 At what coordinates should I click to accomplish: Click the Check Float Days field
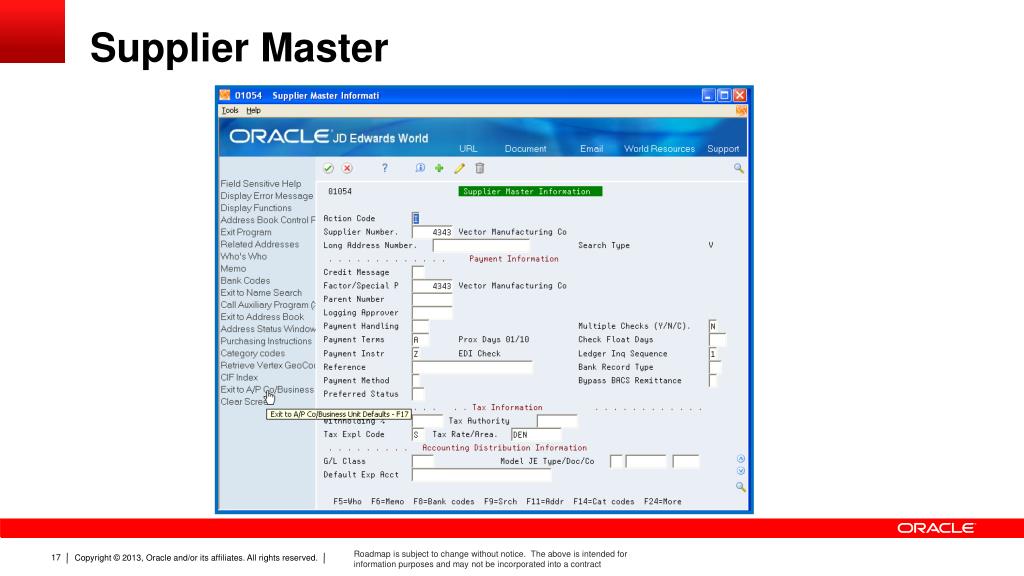point(717,340)
